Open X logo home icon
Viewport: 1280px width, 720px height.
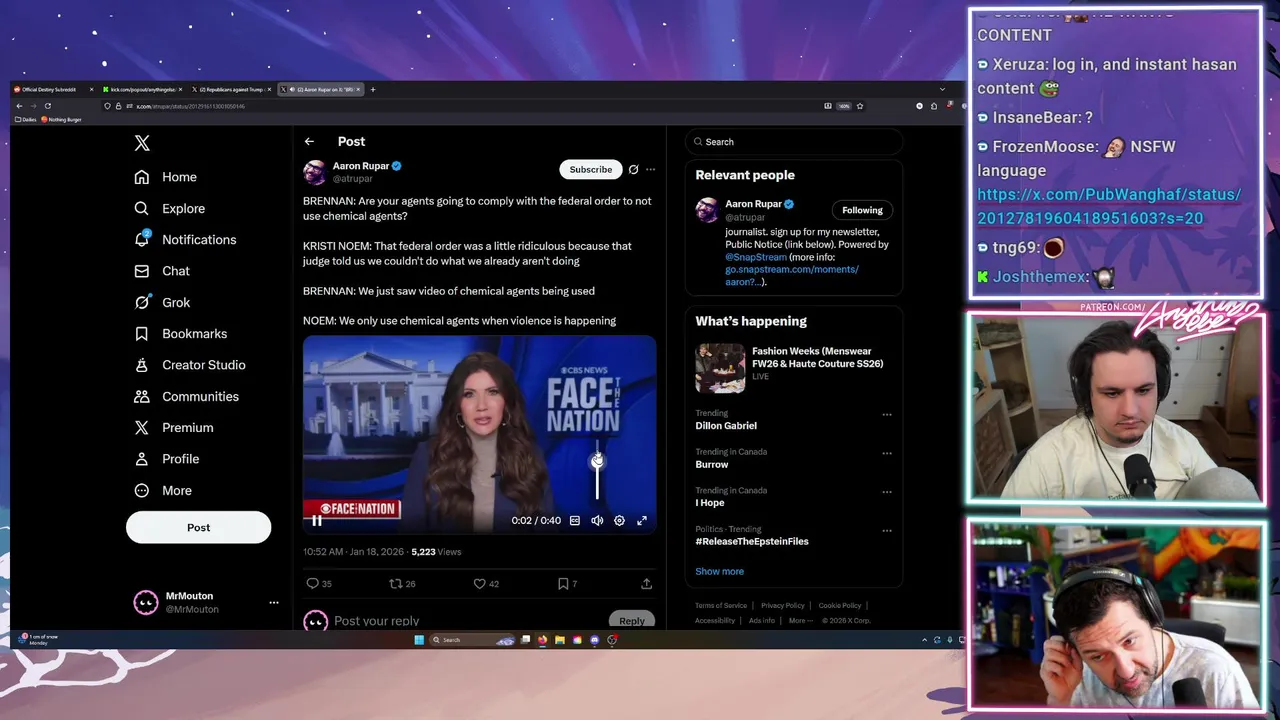pos(142,143)
